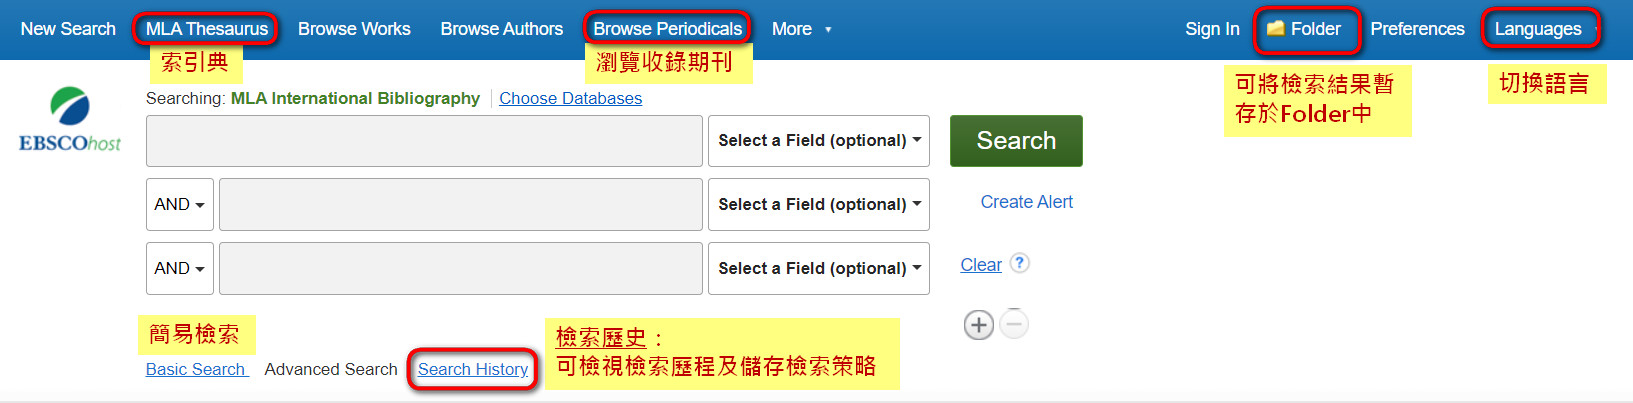
Task: Open the Folder from the top bar
Action: 1304,29
